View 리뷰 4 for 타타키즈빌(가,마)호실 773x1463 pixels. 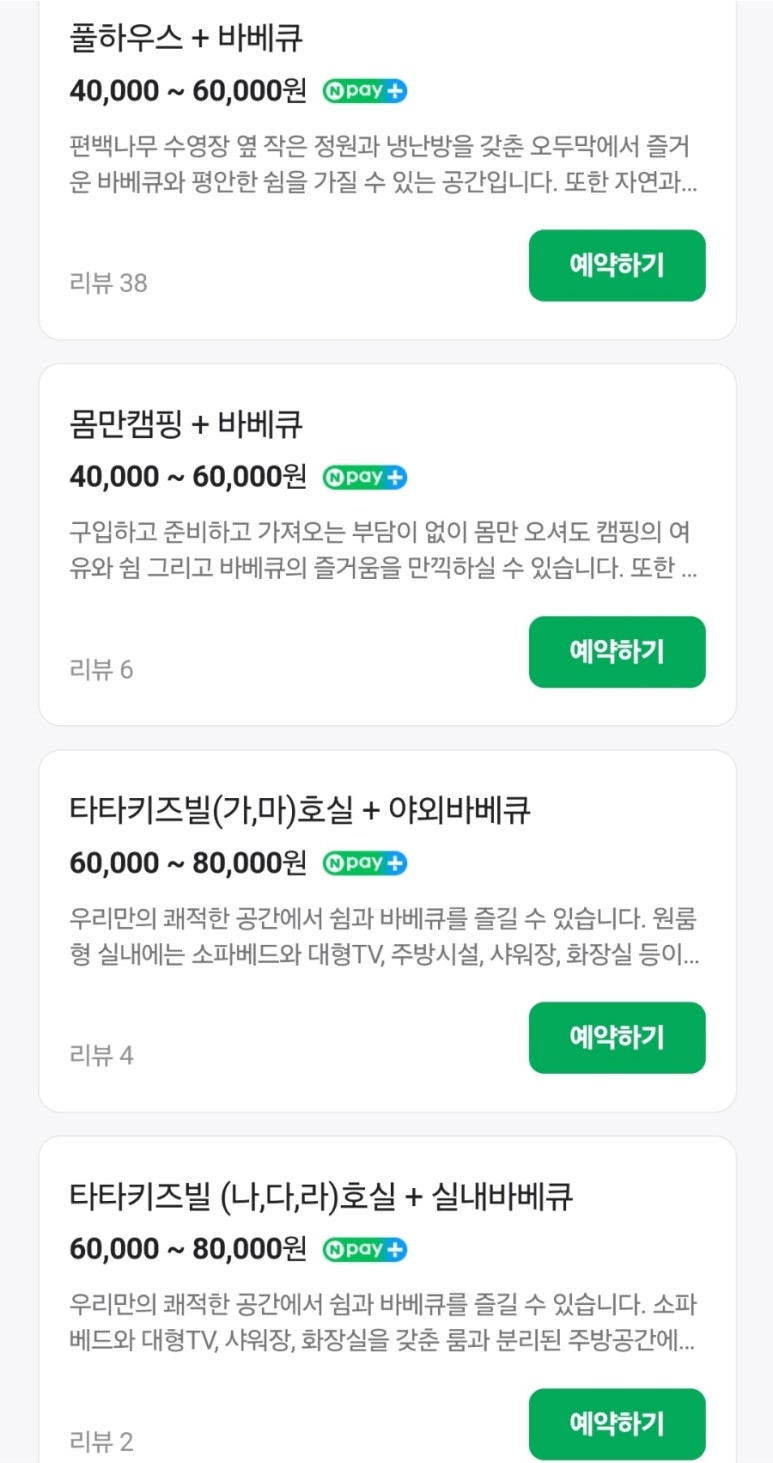pyautogui.click(x=101, y=1055)
